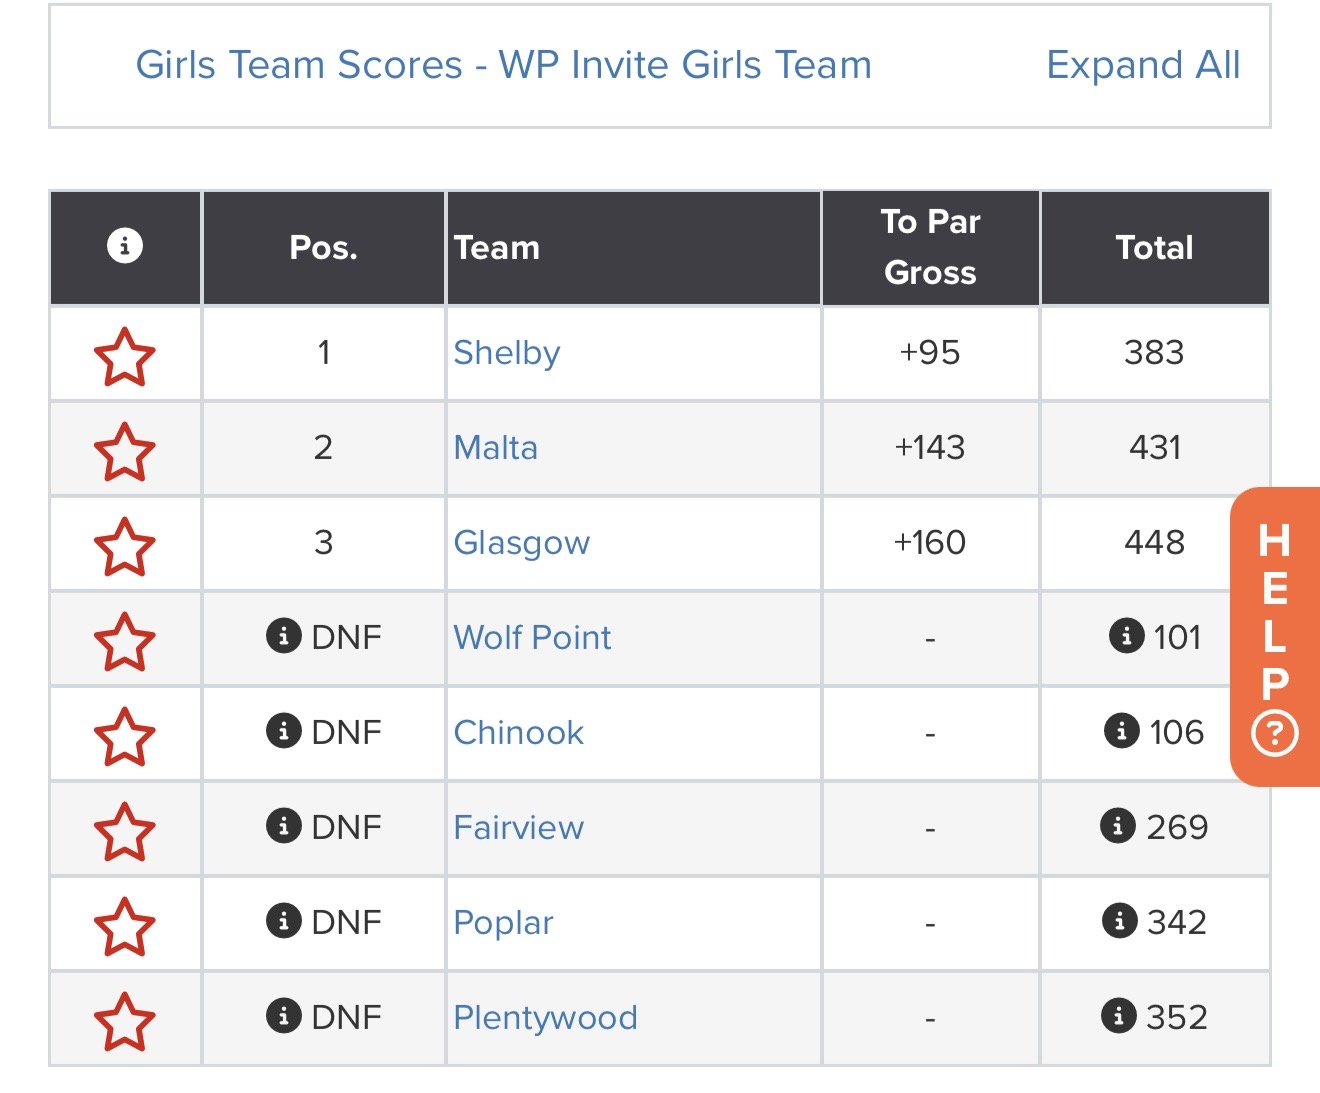
Task: Click the info icon next to total 269
Action: pos(1118,826)
